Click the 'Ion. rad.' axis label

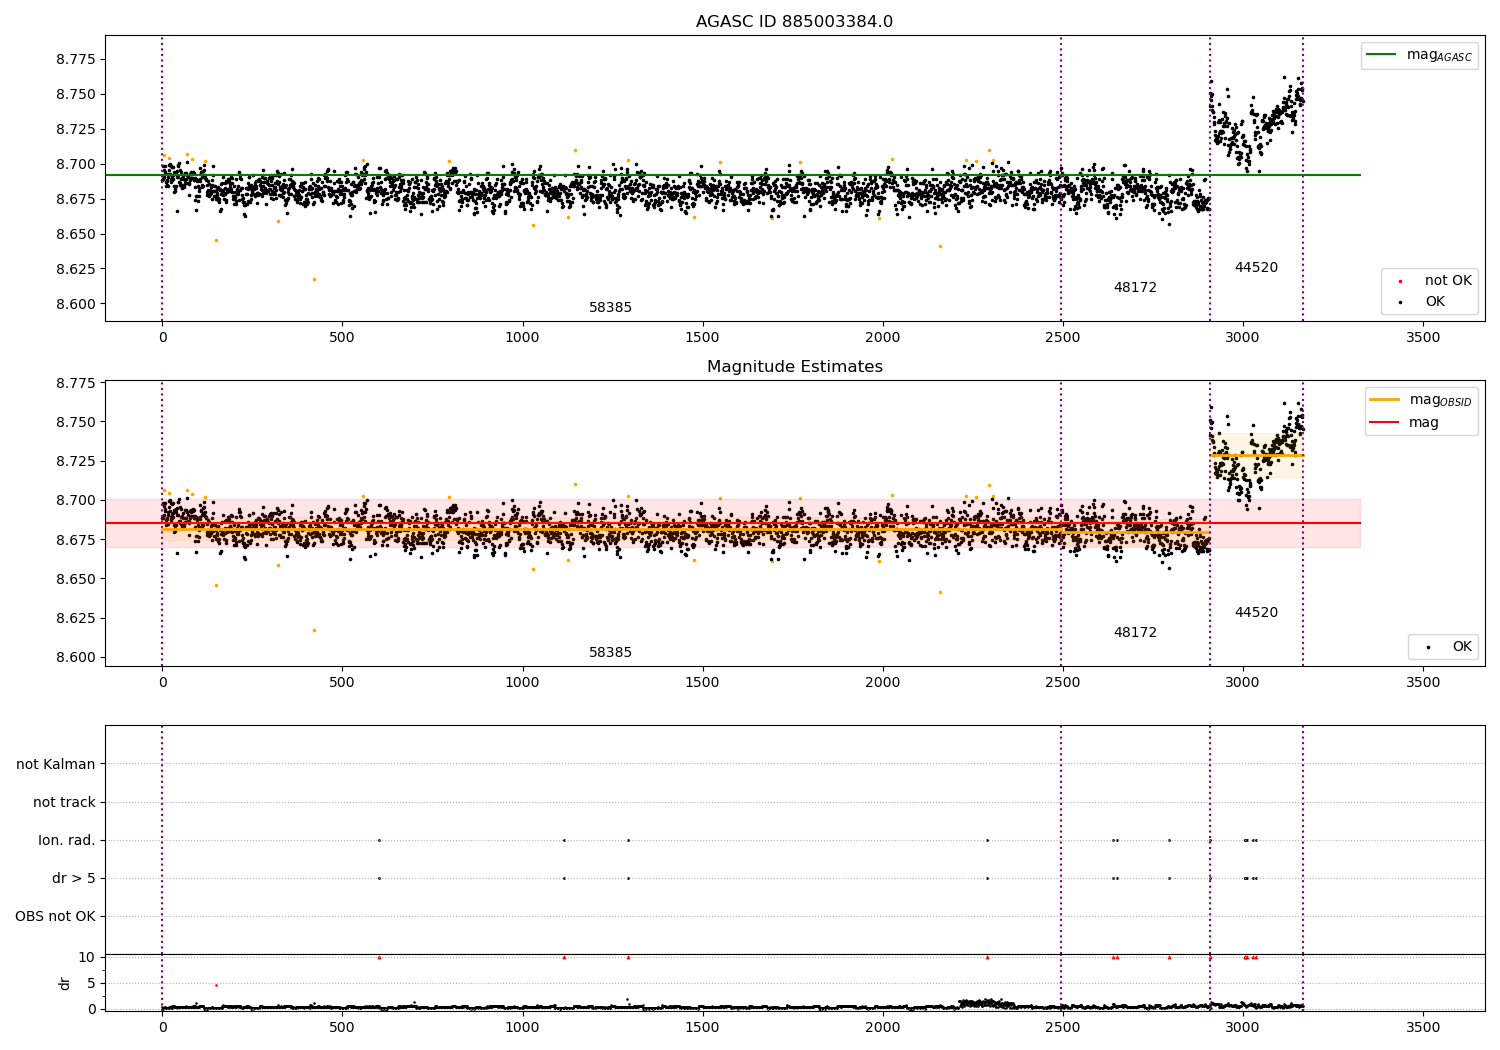point(67,840)
